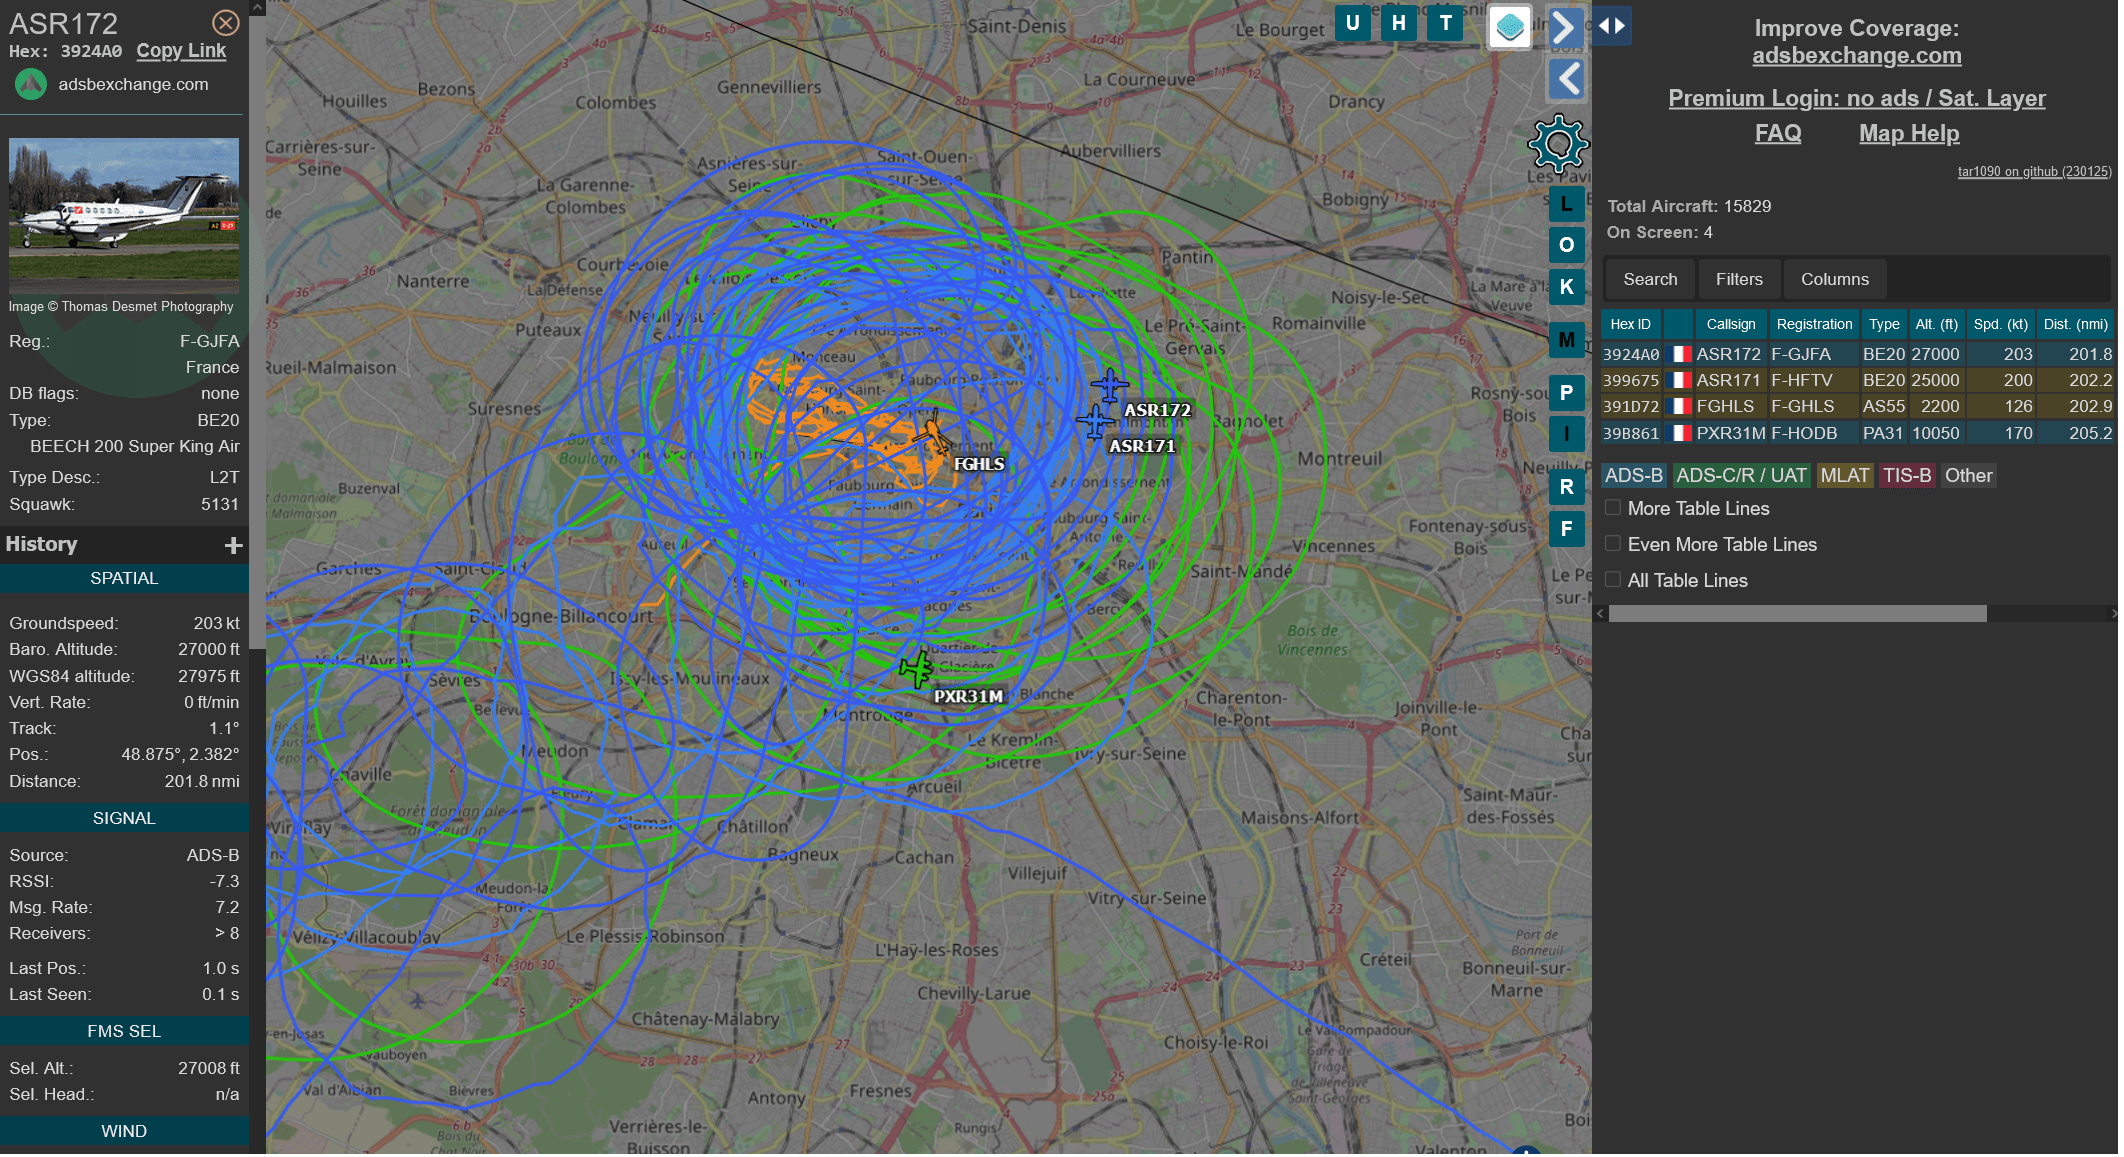Click the PXR31M aircraft on map
Image resolution: width=2124 pixels, height=1157 pixels.
point(916,669)
